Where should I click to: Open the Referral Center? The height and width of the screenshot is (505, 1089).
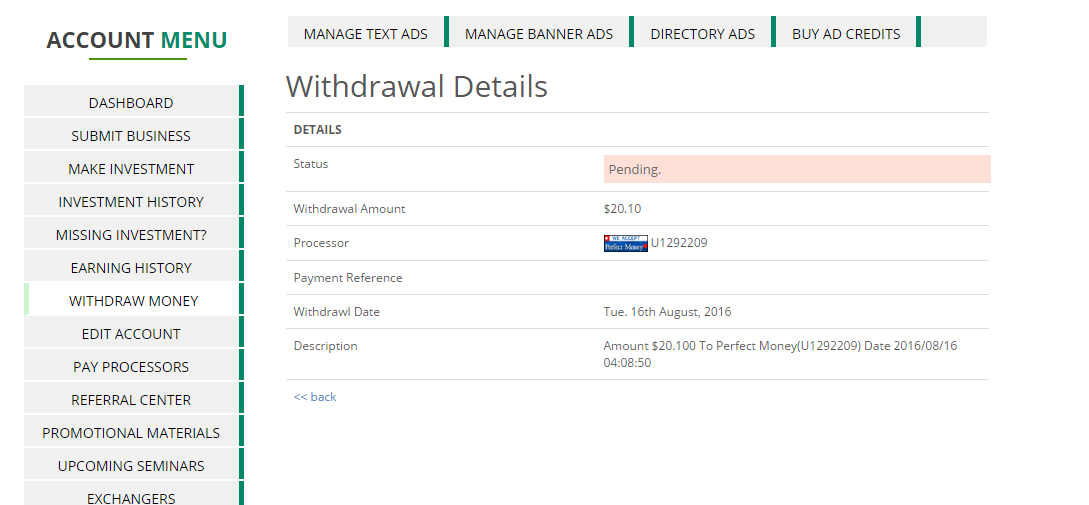[131, 400]
